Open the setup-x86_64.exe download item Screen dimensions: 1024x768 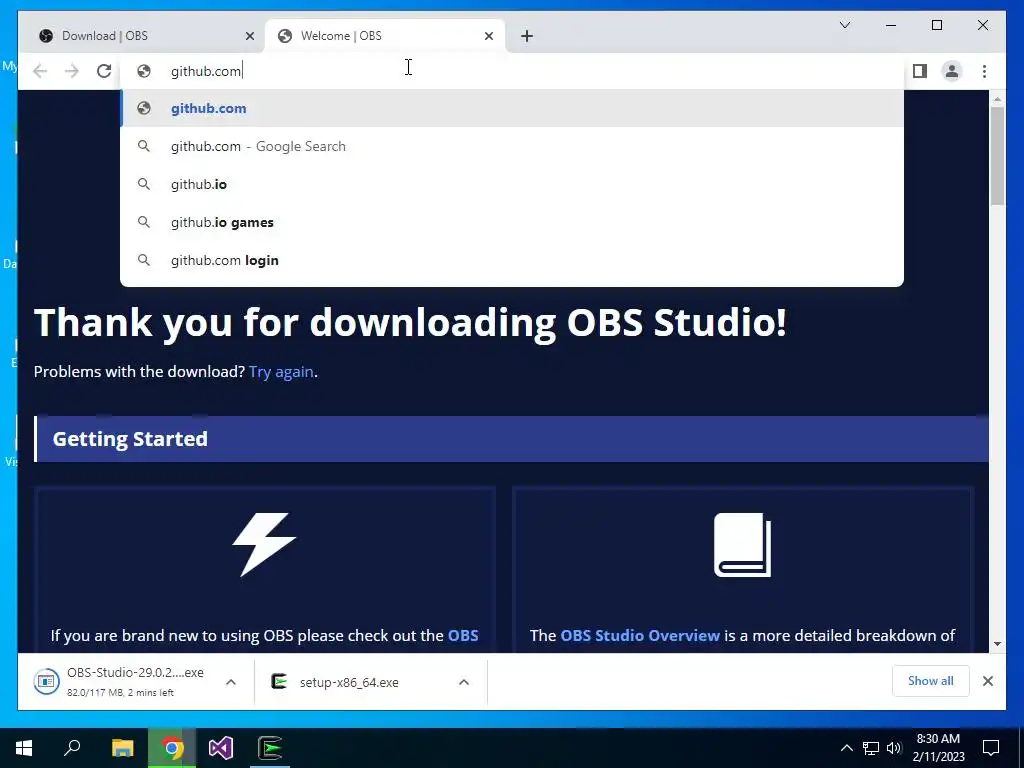point(349,682)
